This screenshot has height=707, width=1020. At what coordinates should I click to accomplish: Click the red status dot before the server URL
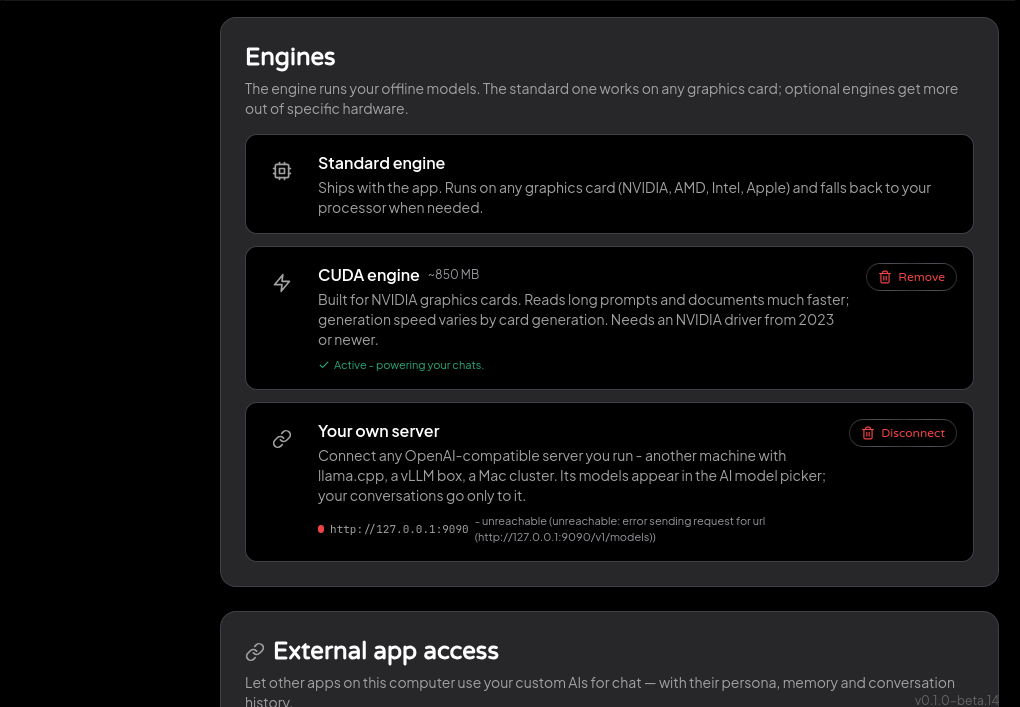point(321,529)
